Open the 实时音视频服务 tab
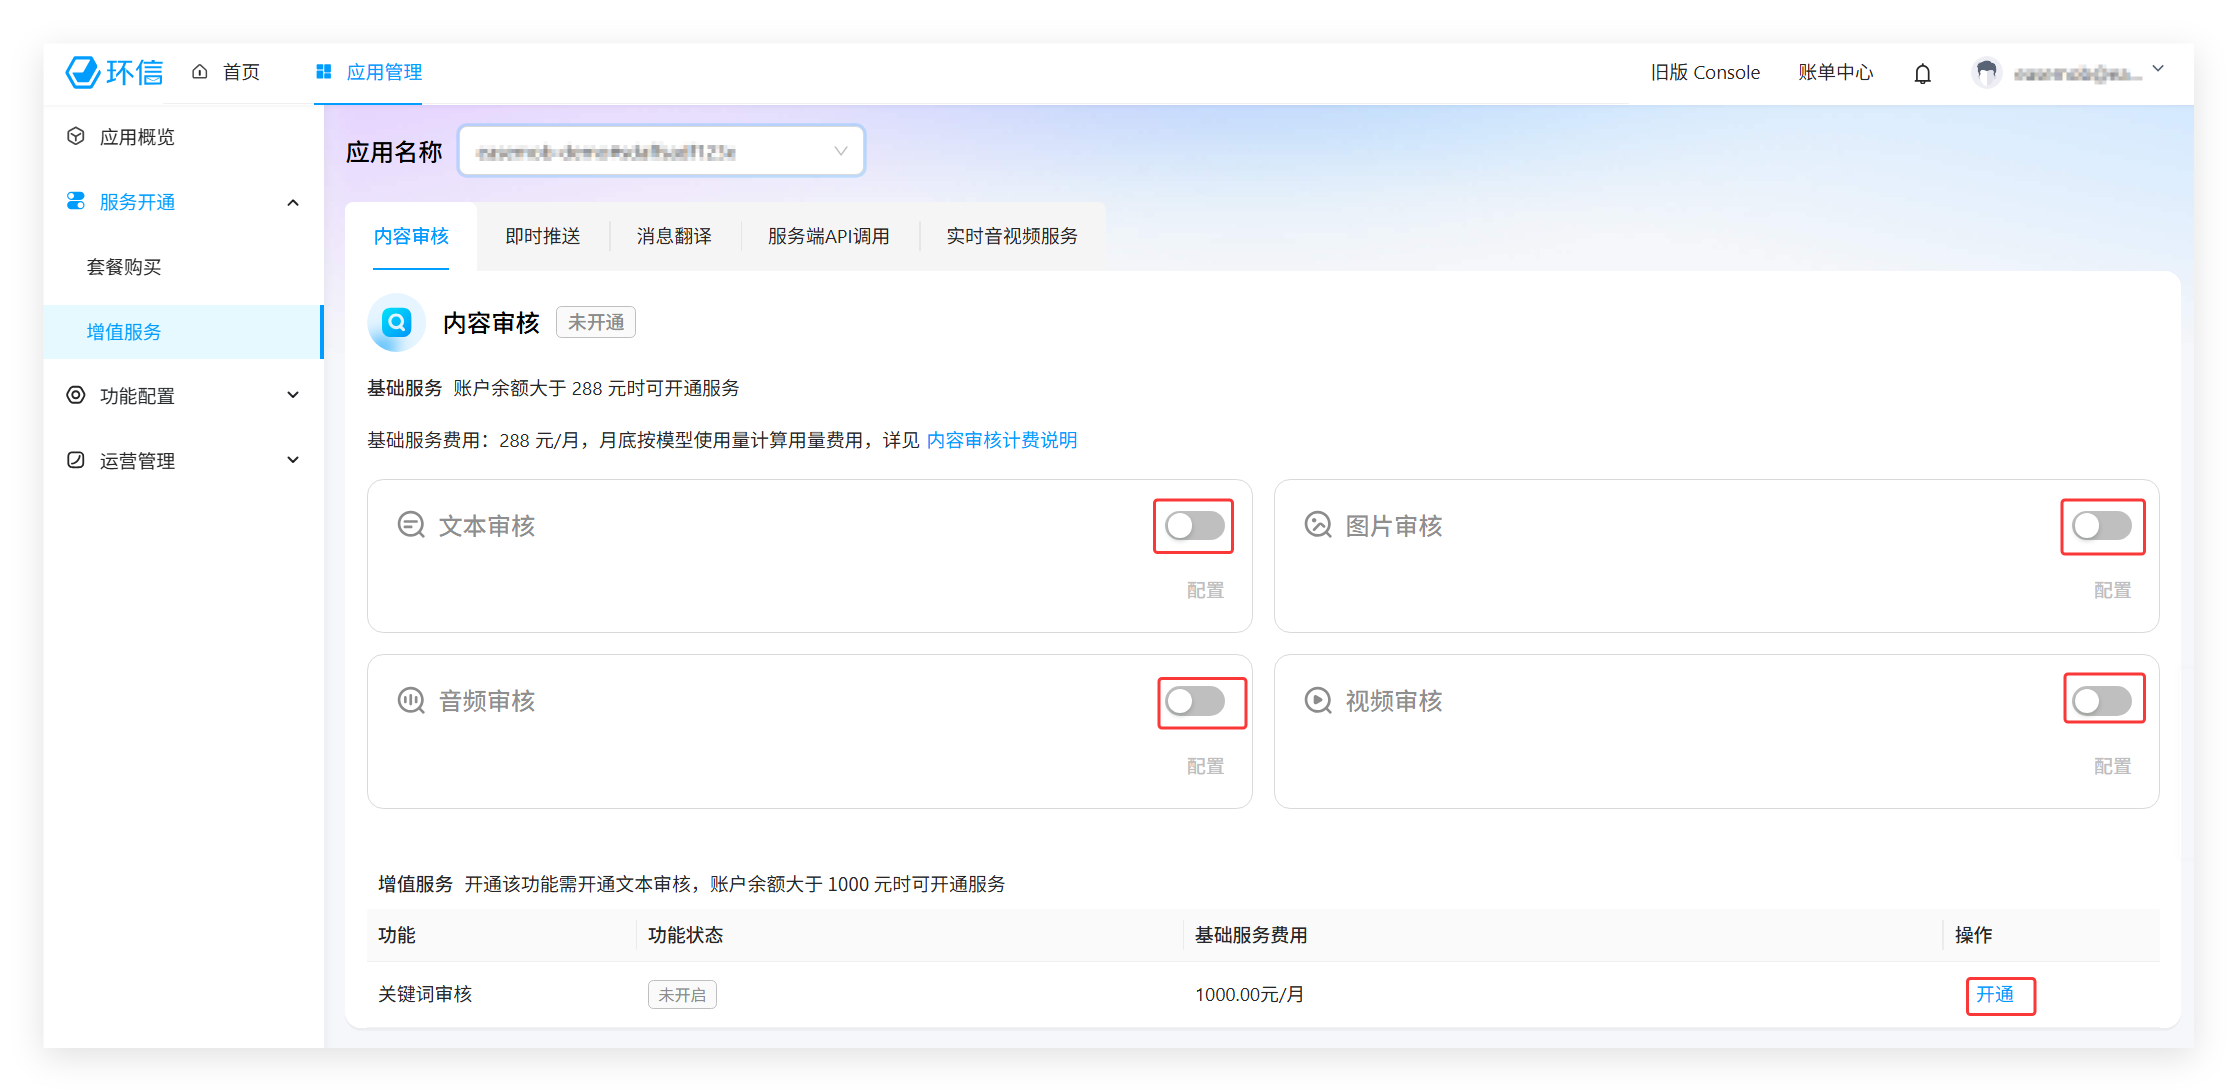Viewport: 2237px width, 1091px height. pos(1012,236)
